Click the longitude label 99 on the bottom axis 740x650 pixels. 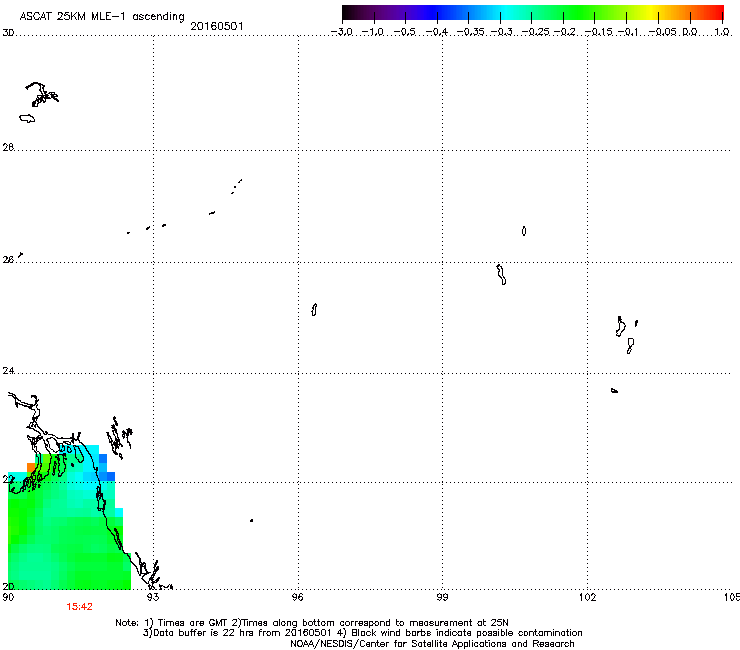click(442, 597)
